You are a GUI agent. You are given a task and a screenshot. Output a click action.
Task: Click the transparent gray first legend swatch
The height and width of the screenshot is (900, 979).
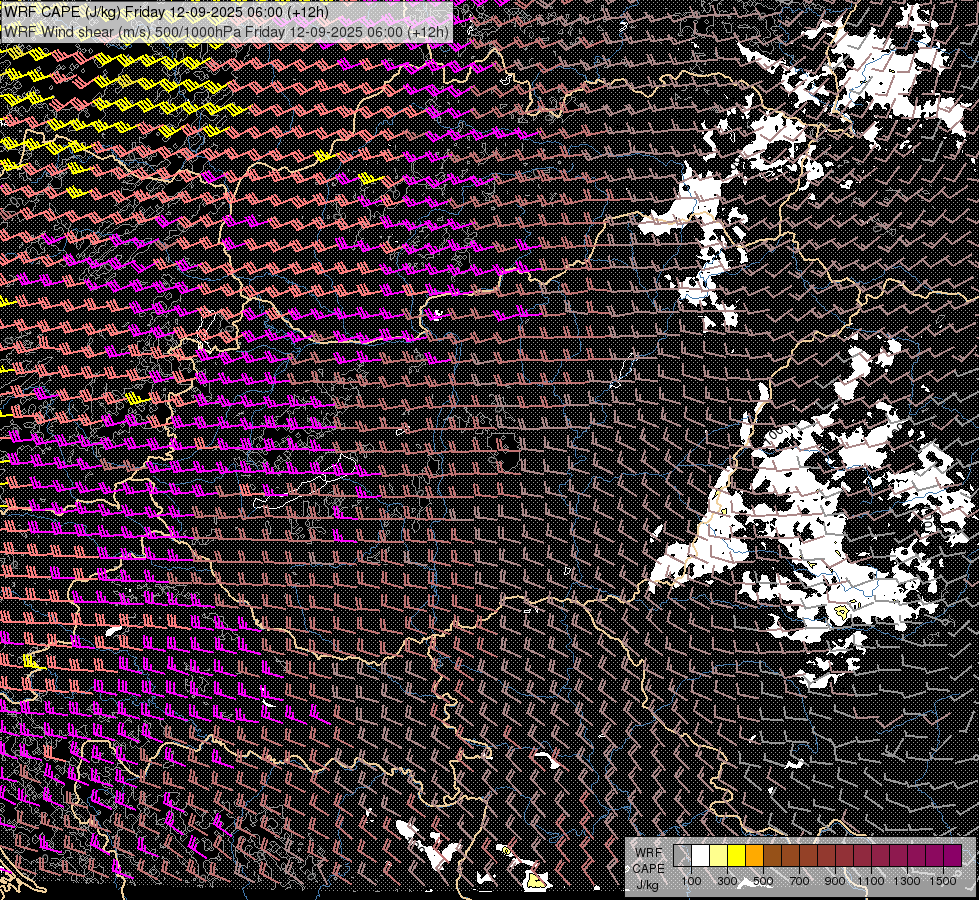click(x=682, y=856)
